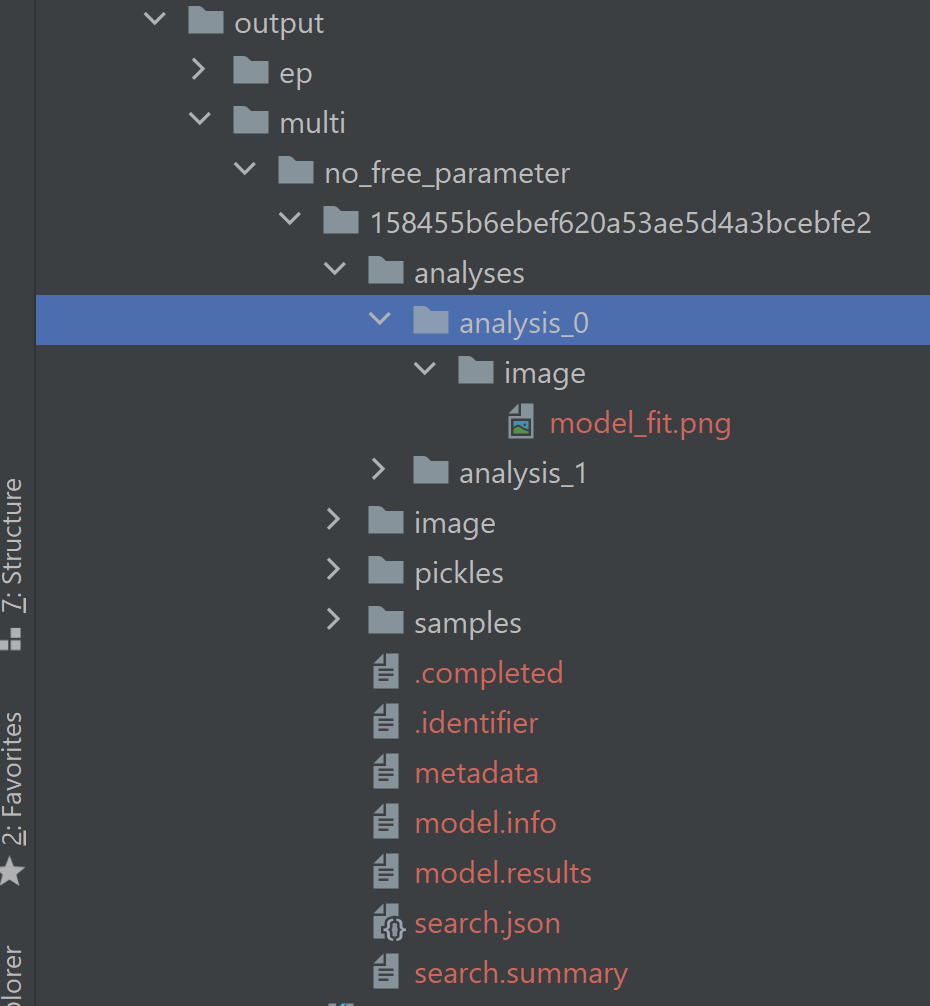
Task: Expand the pickles folder chevron
Action: [x=334, y=570]
